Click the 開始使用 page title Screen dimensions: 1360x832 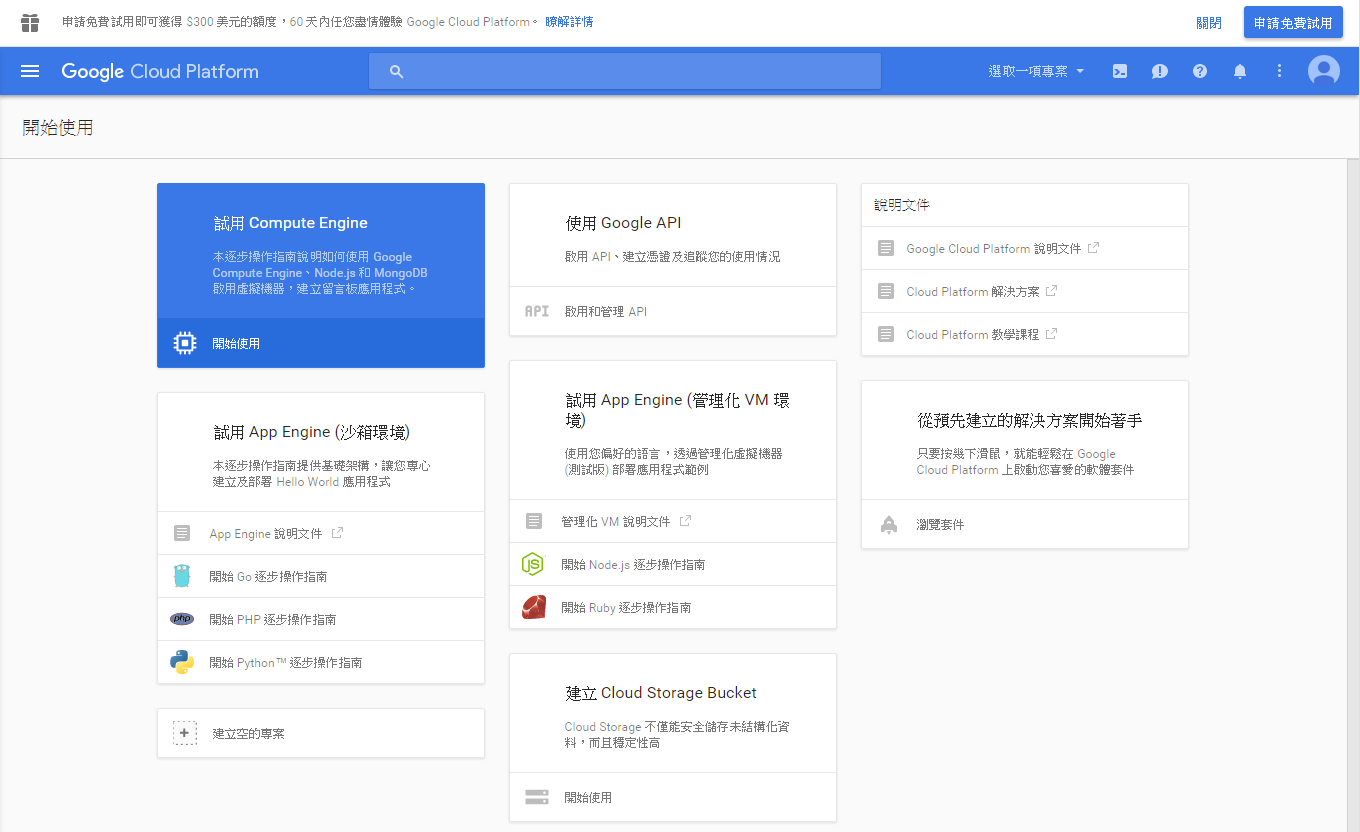click(x=58, y=128)
